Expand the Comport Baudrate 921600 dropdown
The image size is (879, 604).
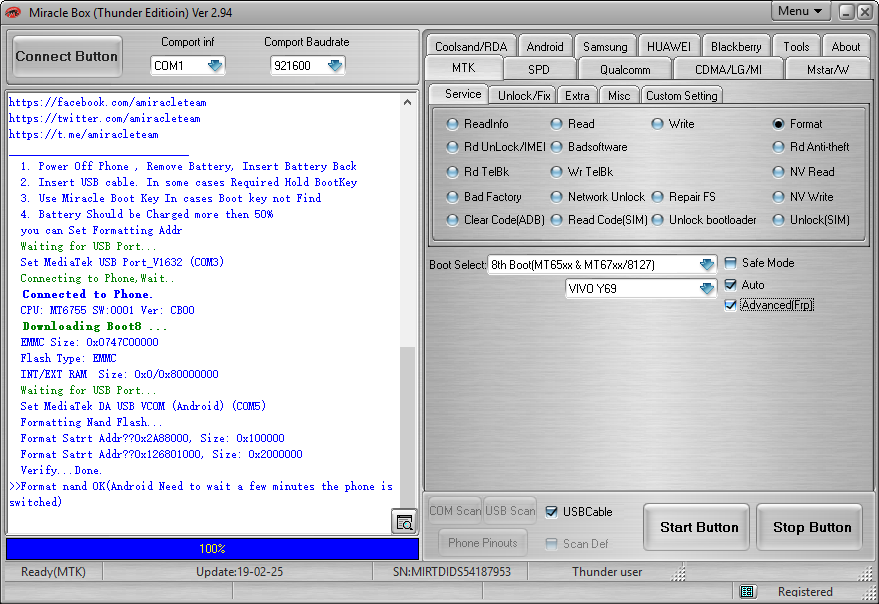pos(335,66)
